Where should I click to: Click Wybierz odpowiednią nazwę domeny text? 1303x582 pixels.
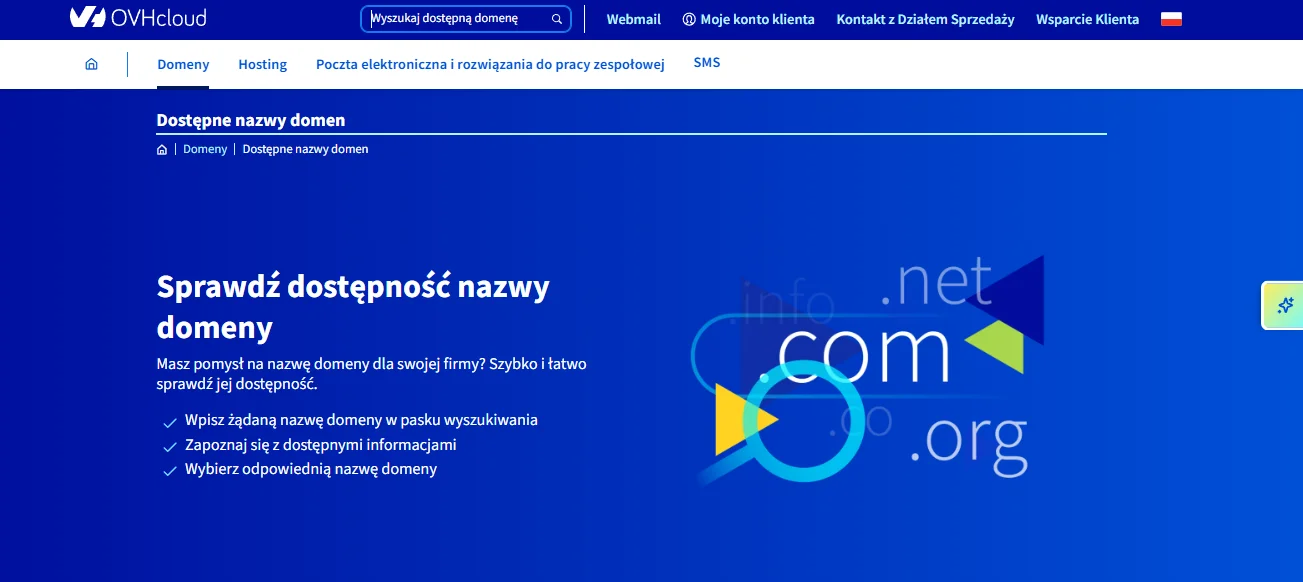coord(311,469)
